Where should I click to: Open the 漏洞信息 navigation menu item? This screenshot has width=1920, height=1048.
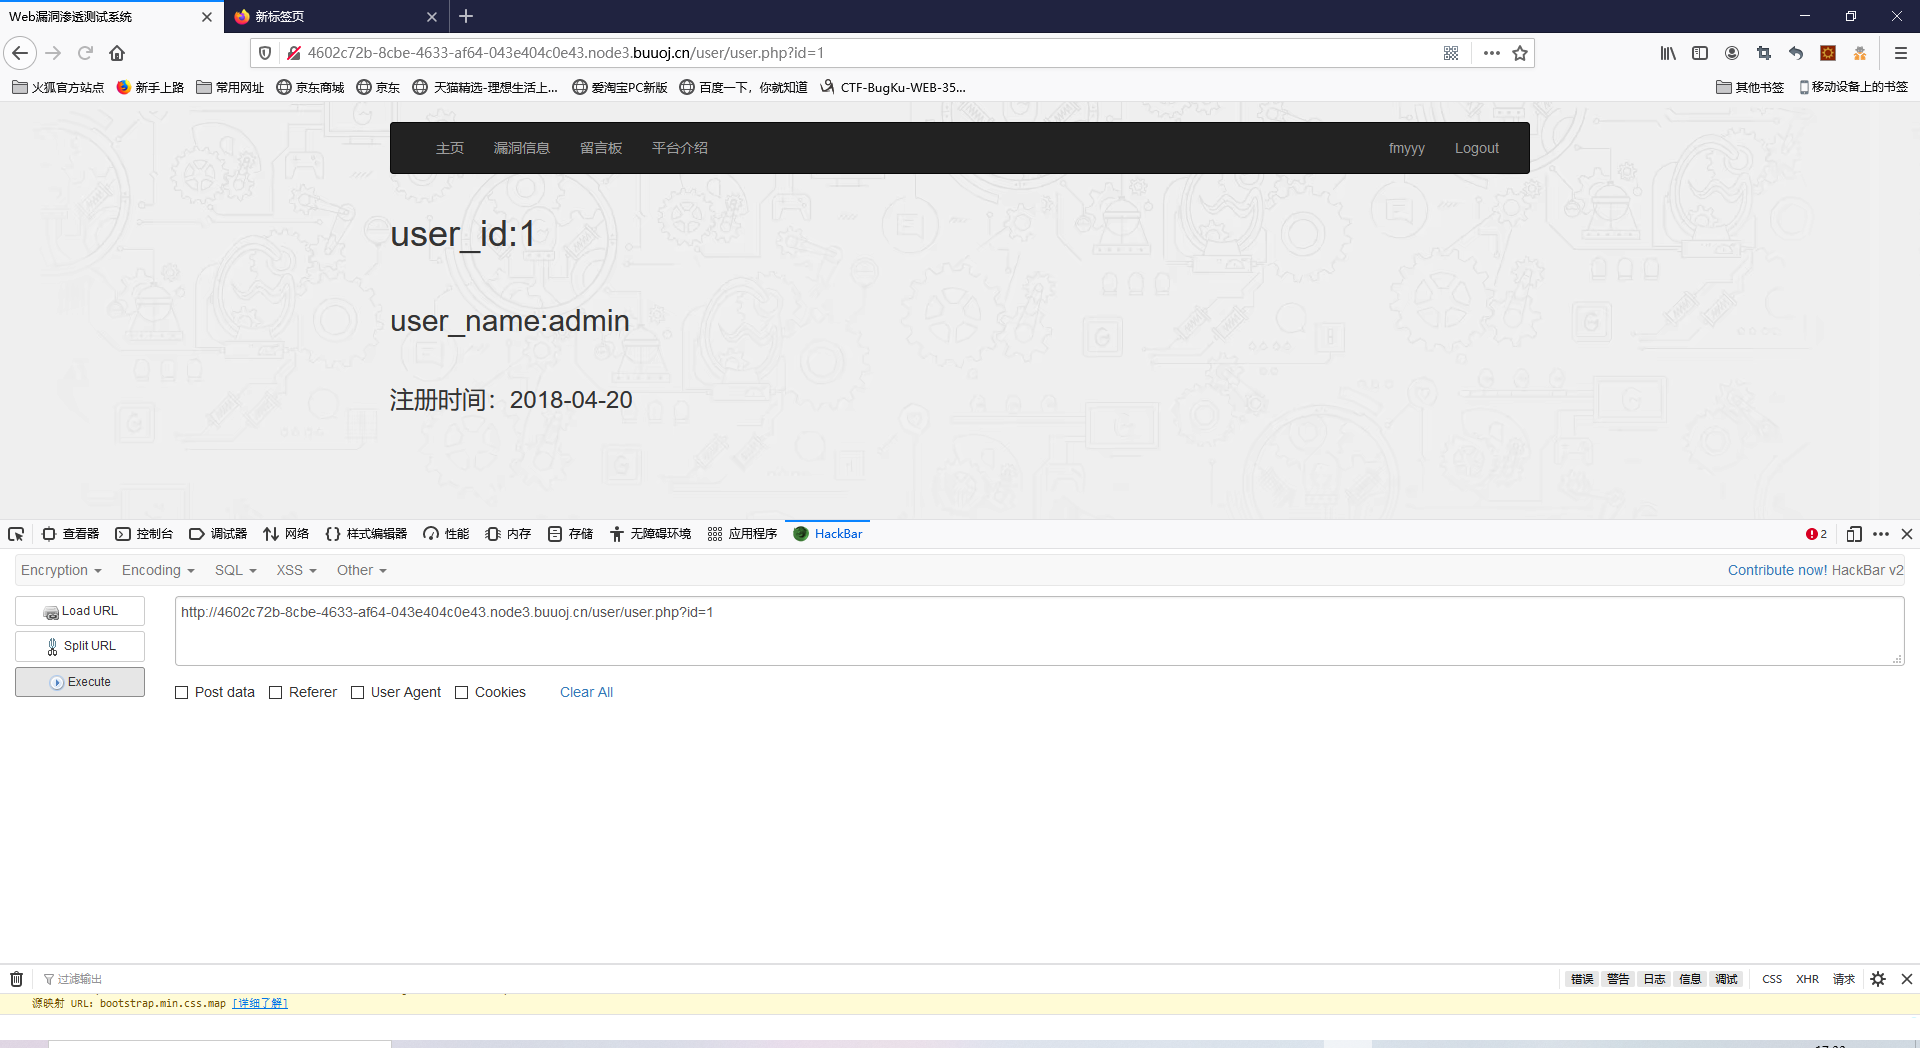pyautogui.click(x=522, y=147)
